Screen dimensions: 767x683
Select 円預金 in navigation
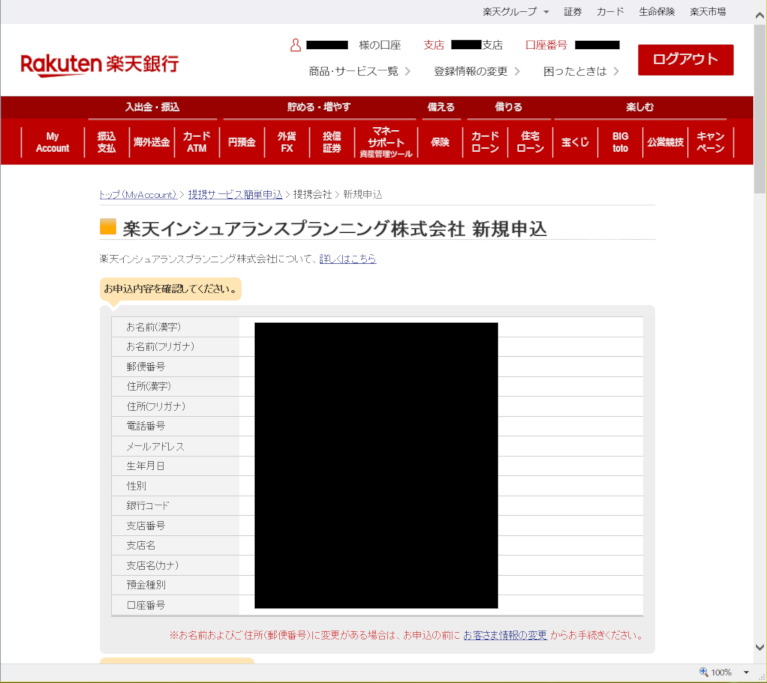click(242, 142)
